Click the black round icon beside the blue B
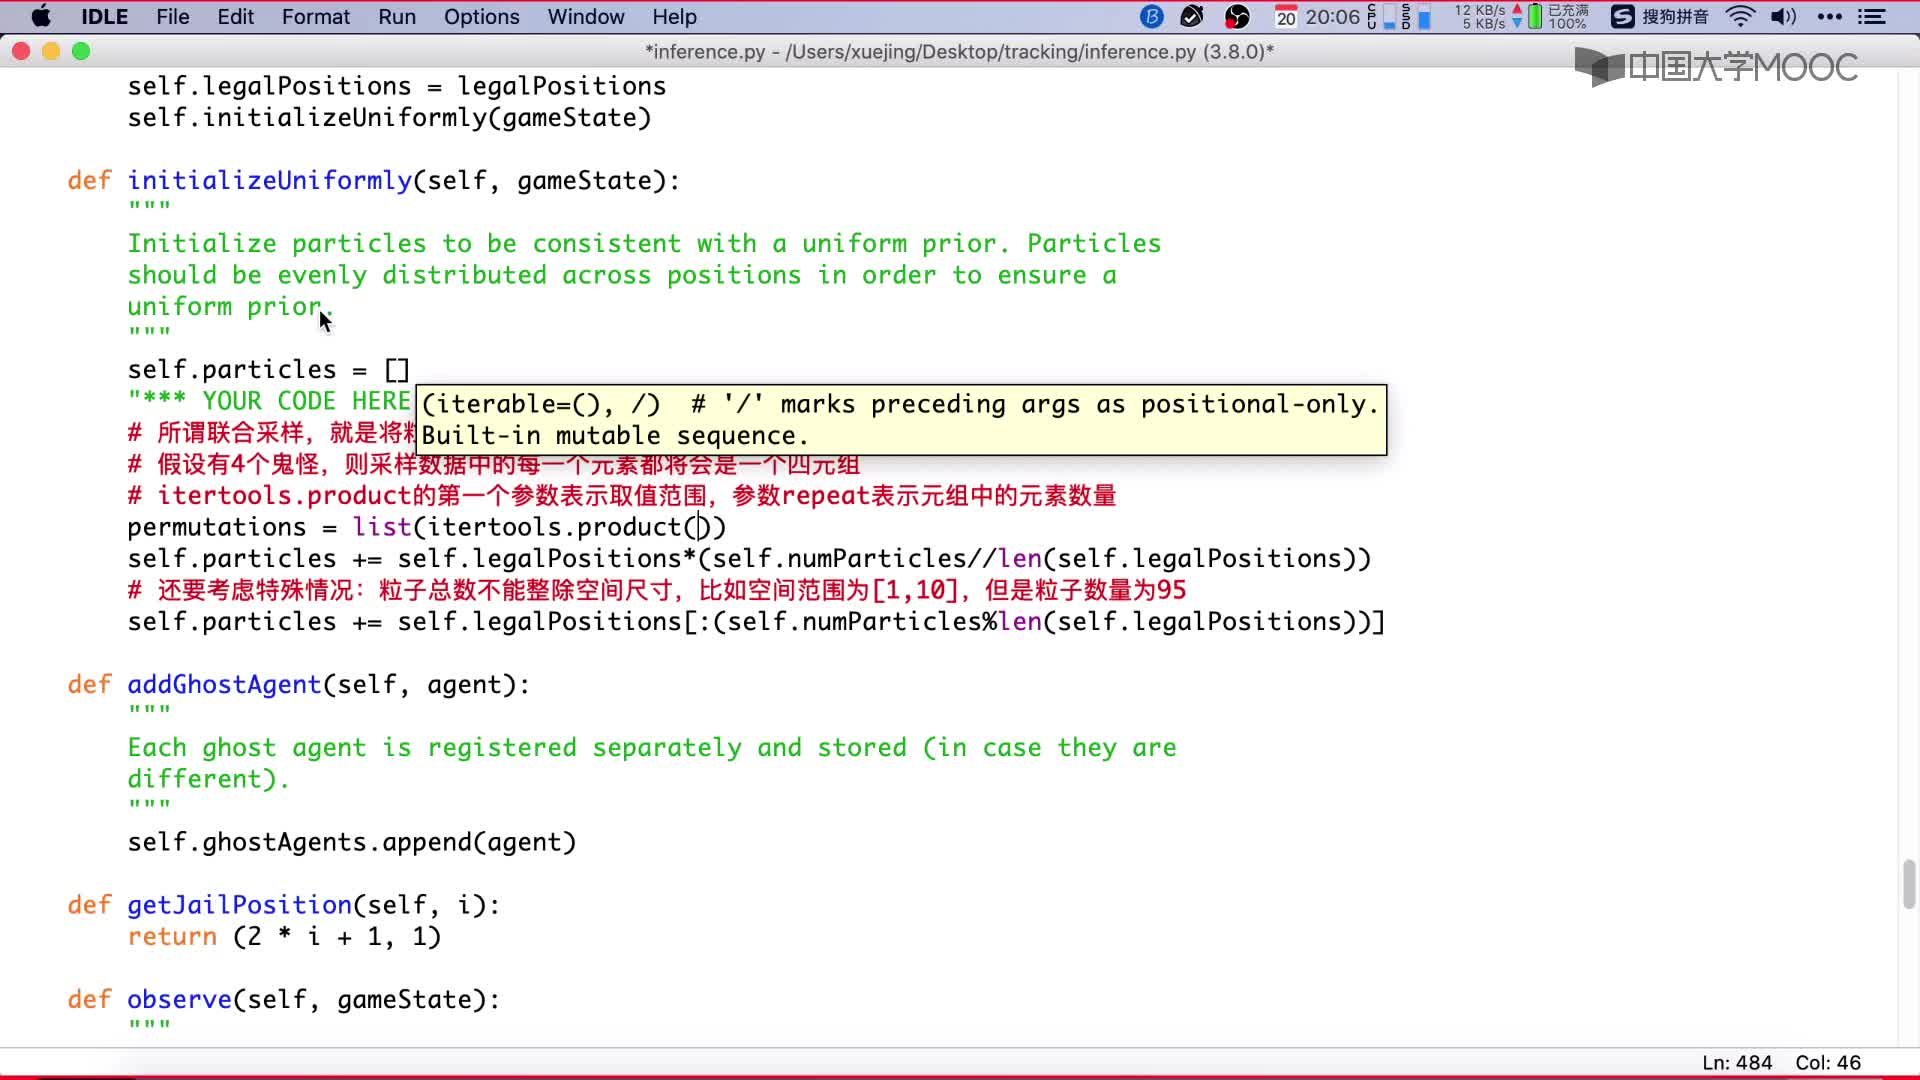 tap(1192, 17)
